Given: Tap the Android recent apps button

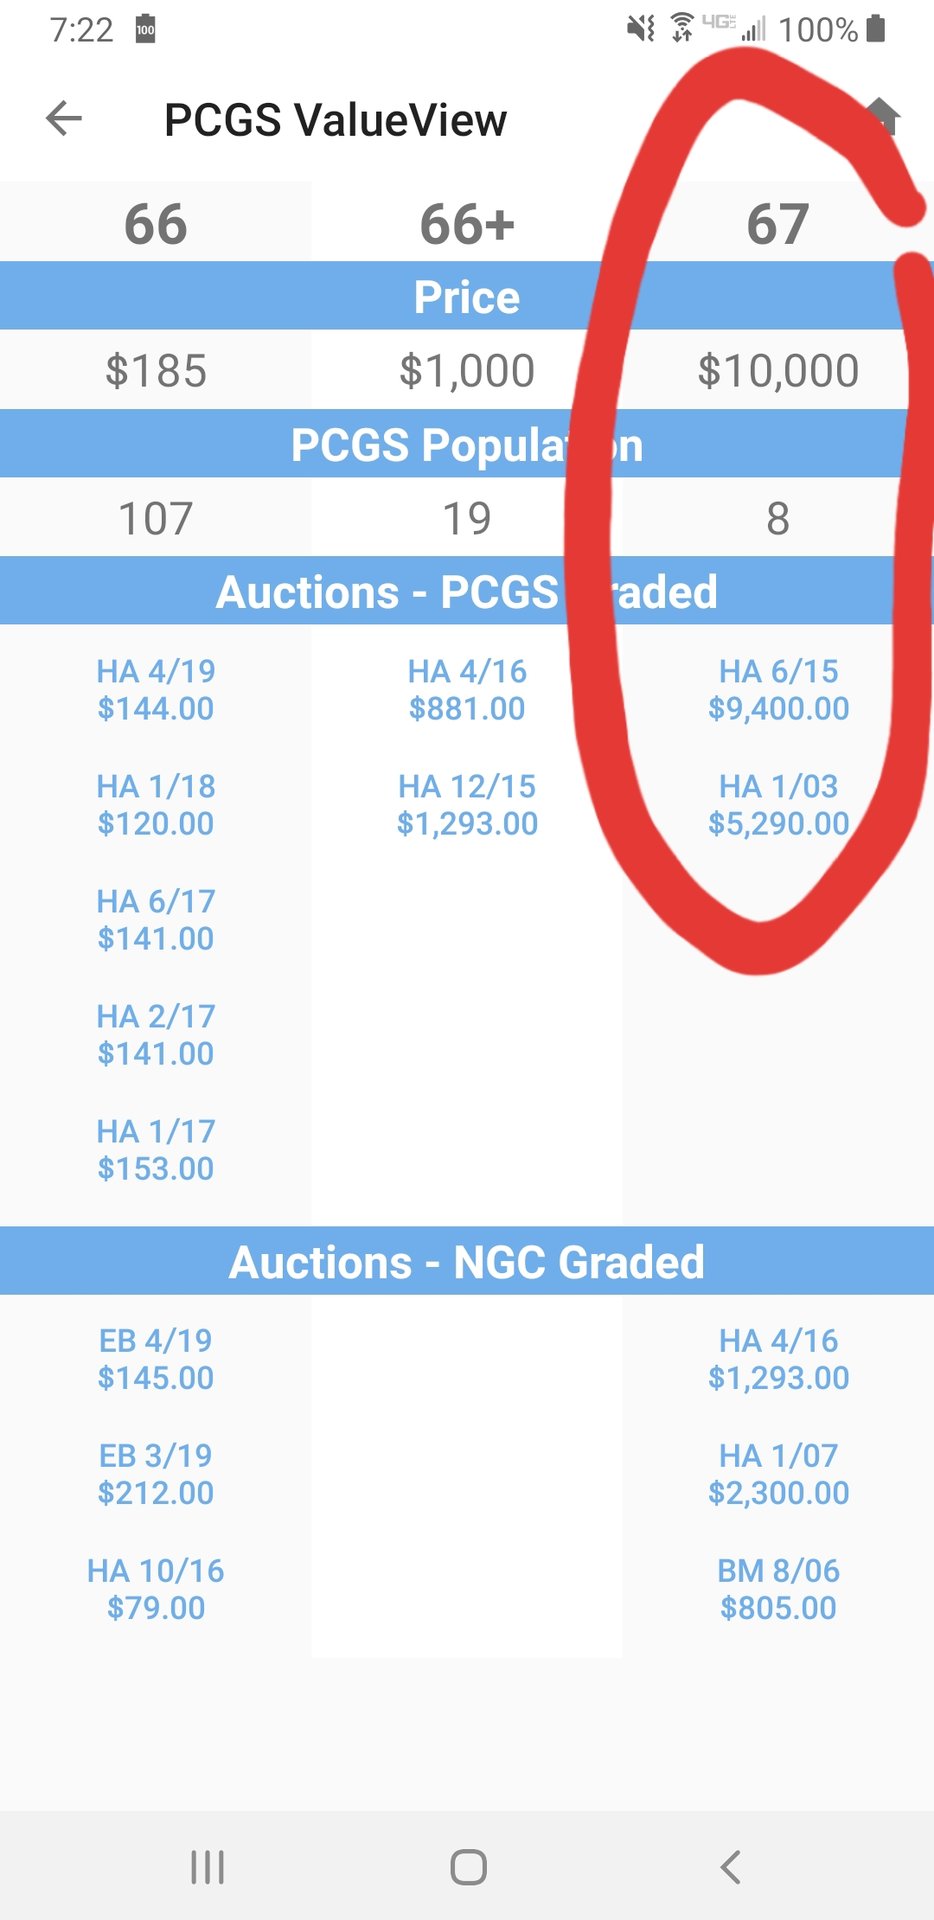Looking at the screenshot, I should [207, 1866].
